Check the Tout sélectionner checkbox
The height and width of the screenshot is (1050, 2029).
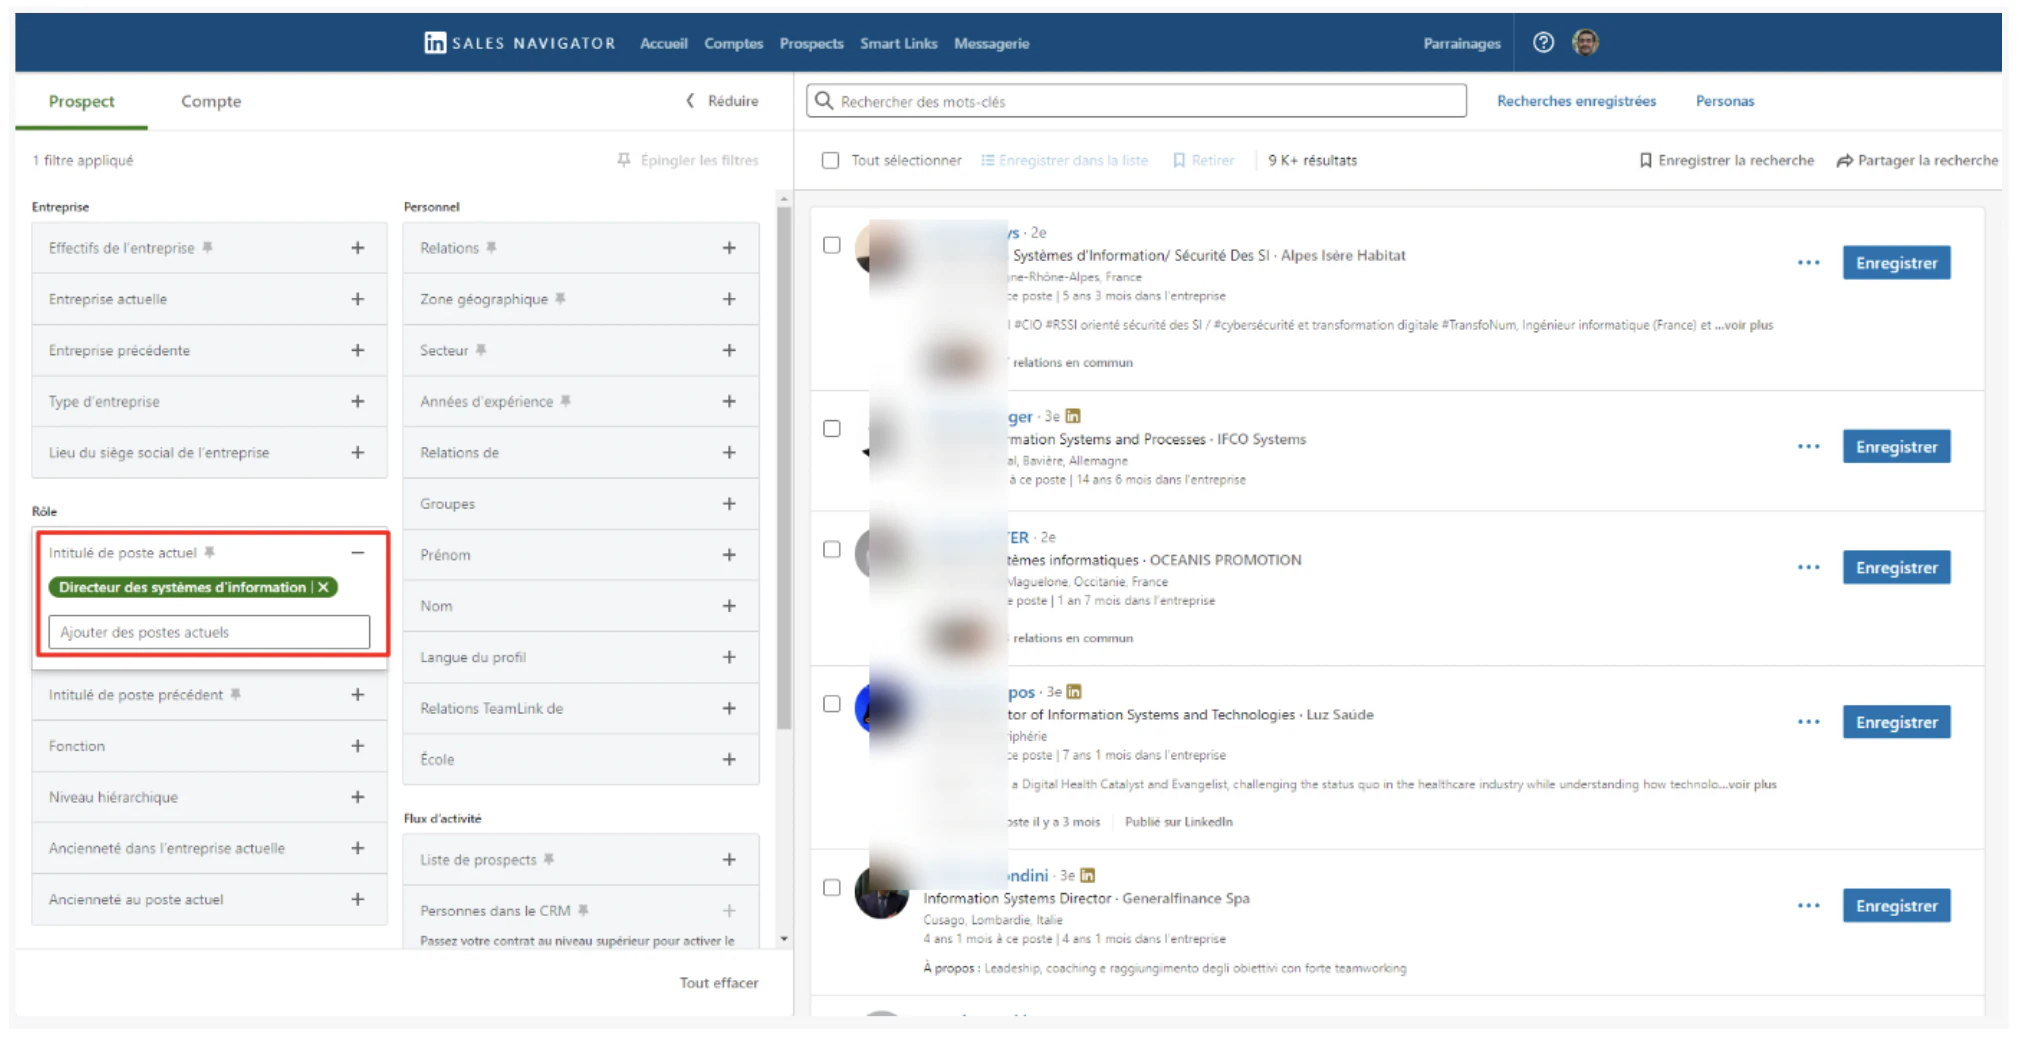click(830, 160)
